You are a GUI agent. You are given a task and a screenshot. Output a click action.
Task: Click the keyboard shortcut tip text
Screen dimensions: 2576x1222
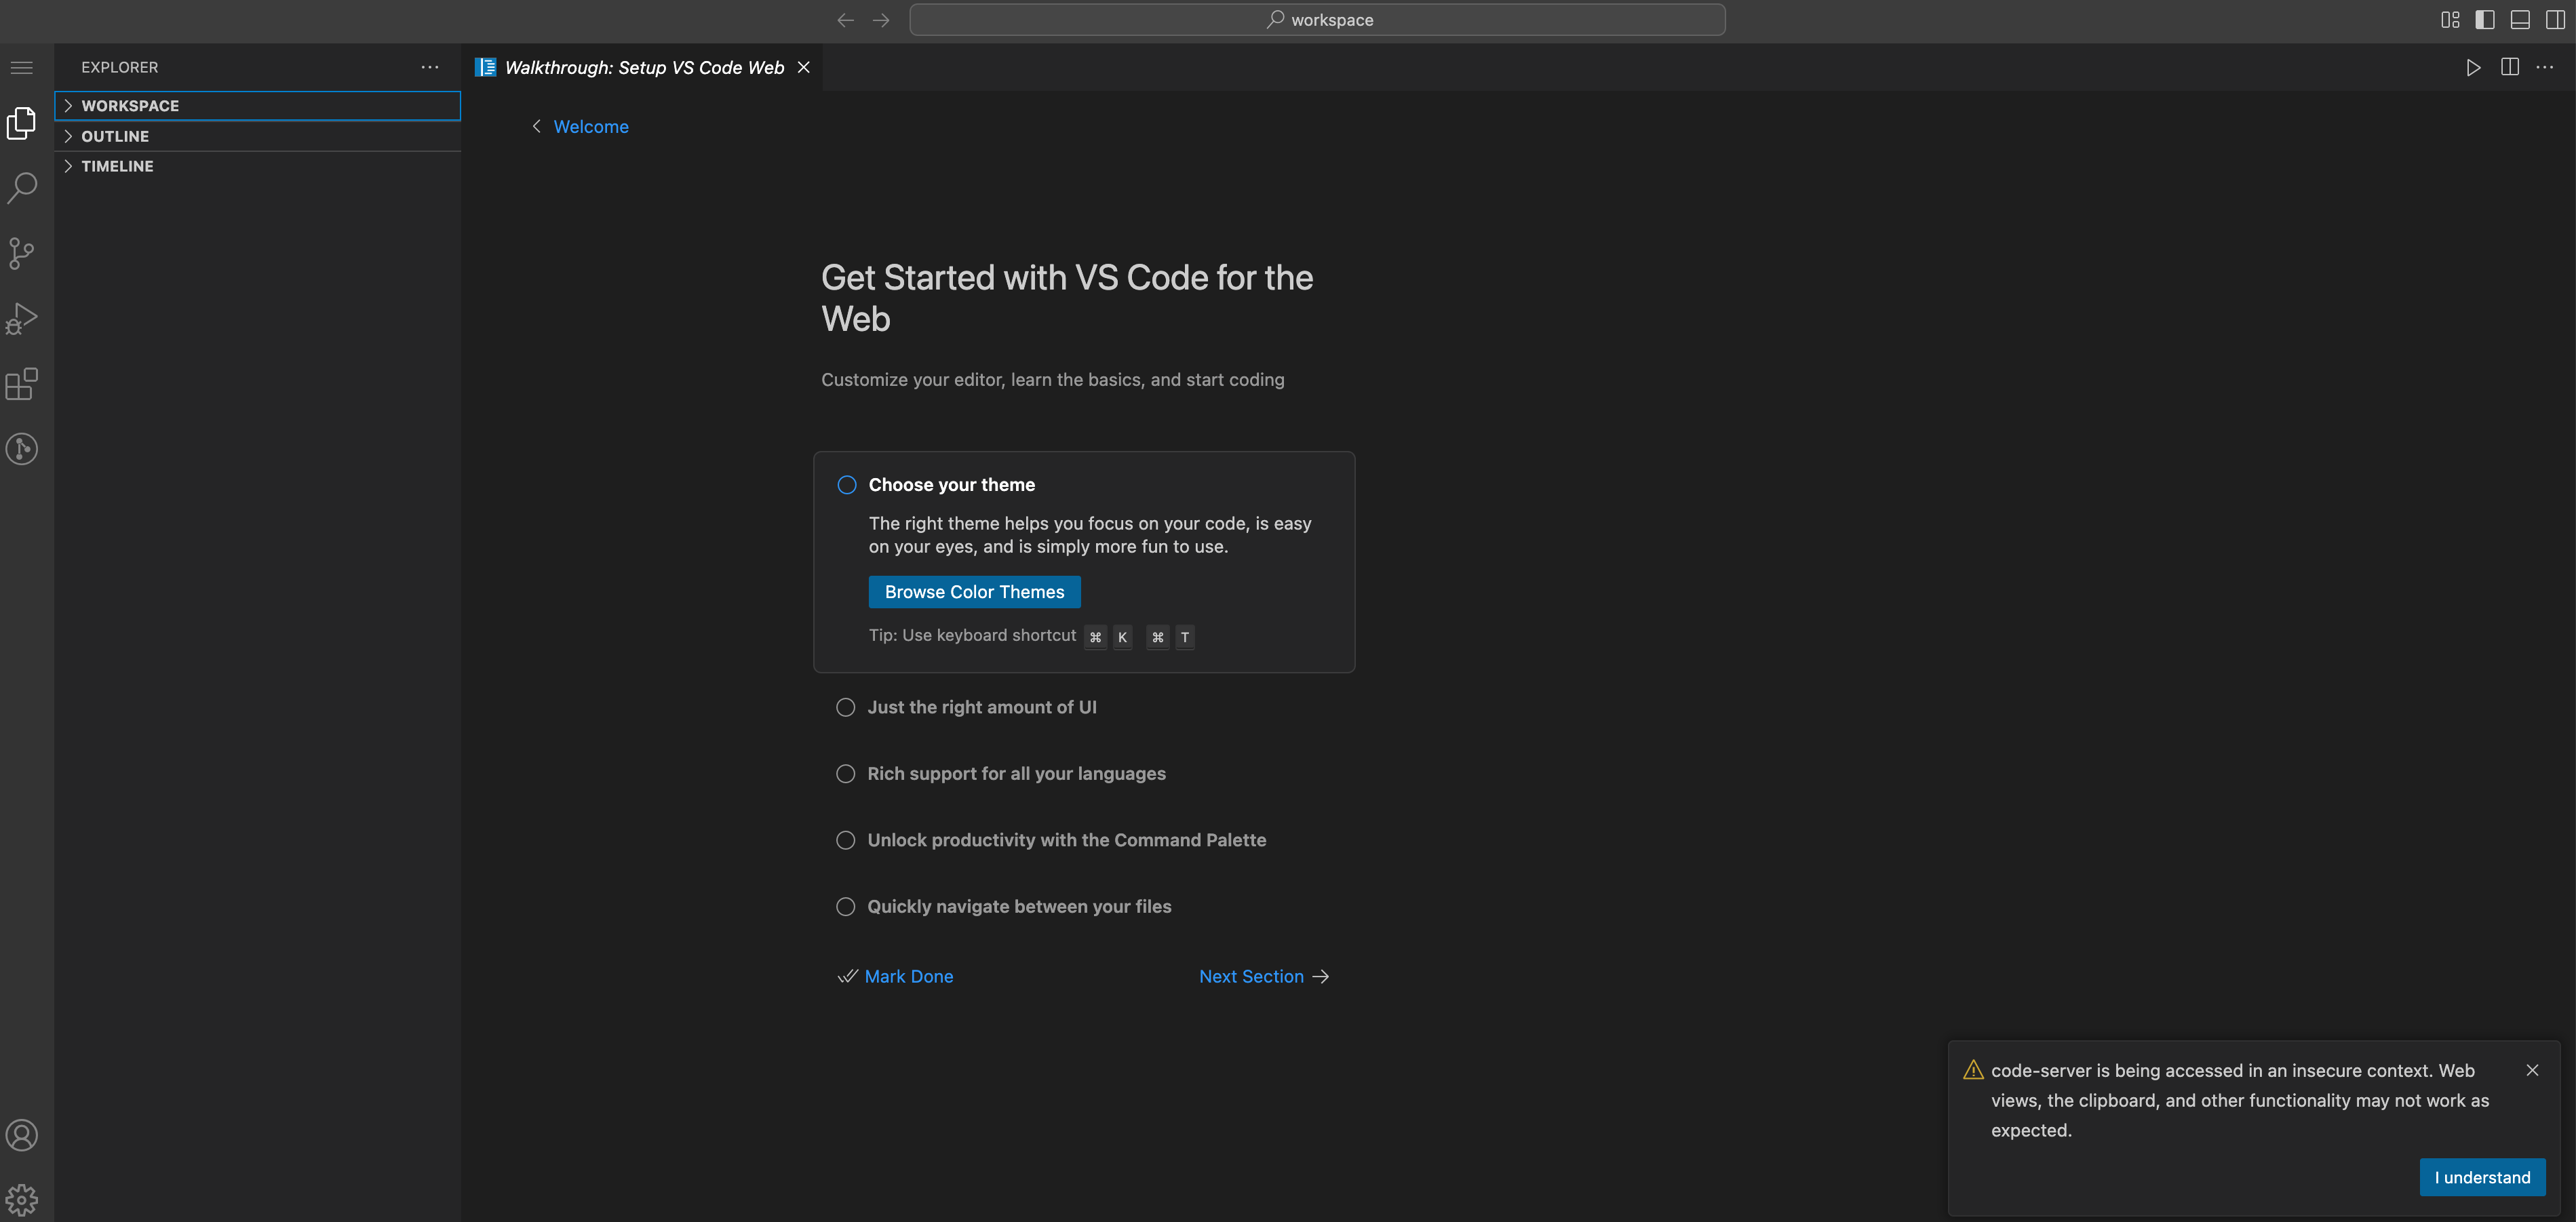pos(972,635)
